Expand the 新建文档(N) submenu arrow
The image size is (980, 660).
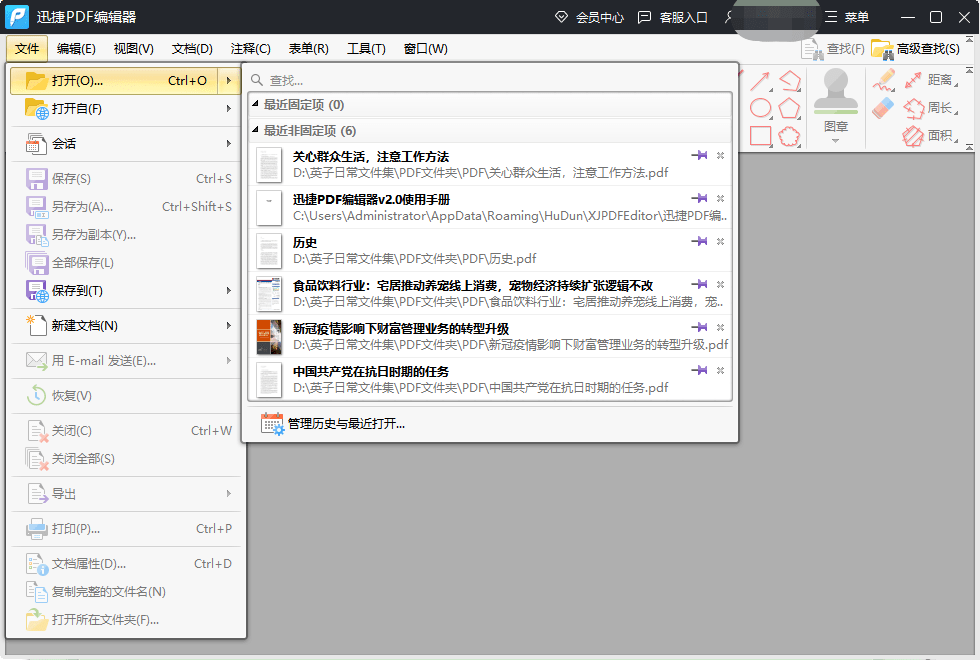229,326
